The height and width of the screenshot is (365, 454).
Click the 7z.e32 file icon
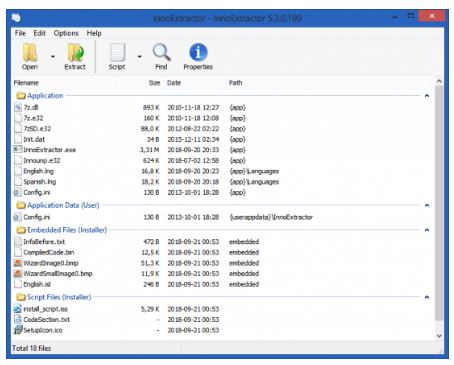[18, 118]
